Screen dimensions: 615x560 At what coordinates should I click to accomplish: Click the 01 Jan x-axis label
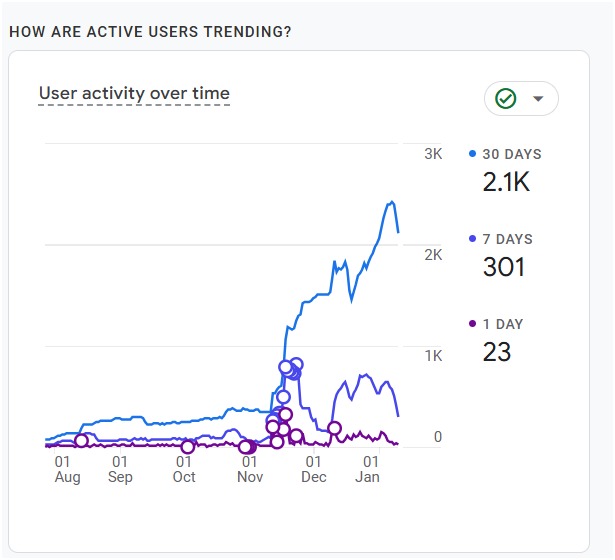(x=370, y=469)
